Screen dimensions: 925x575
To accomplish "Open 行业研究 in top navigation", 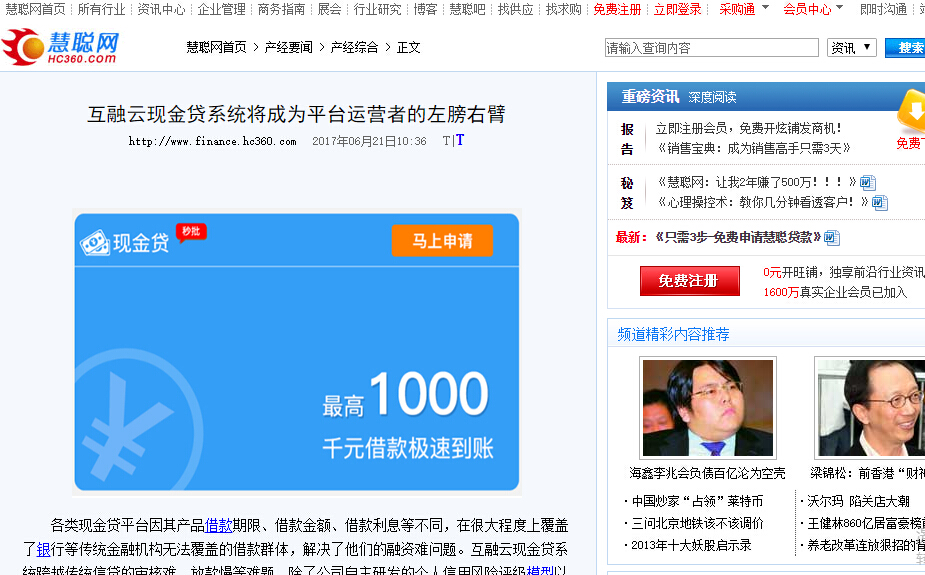I will pos(378,9).
